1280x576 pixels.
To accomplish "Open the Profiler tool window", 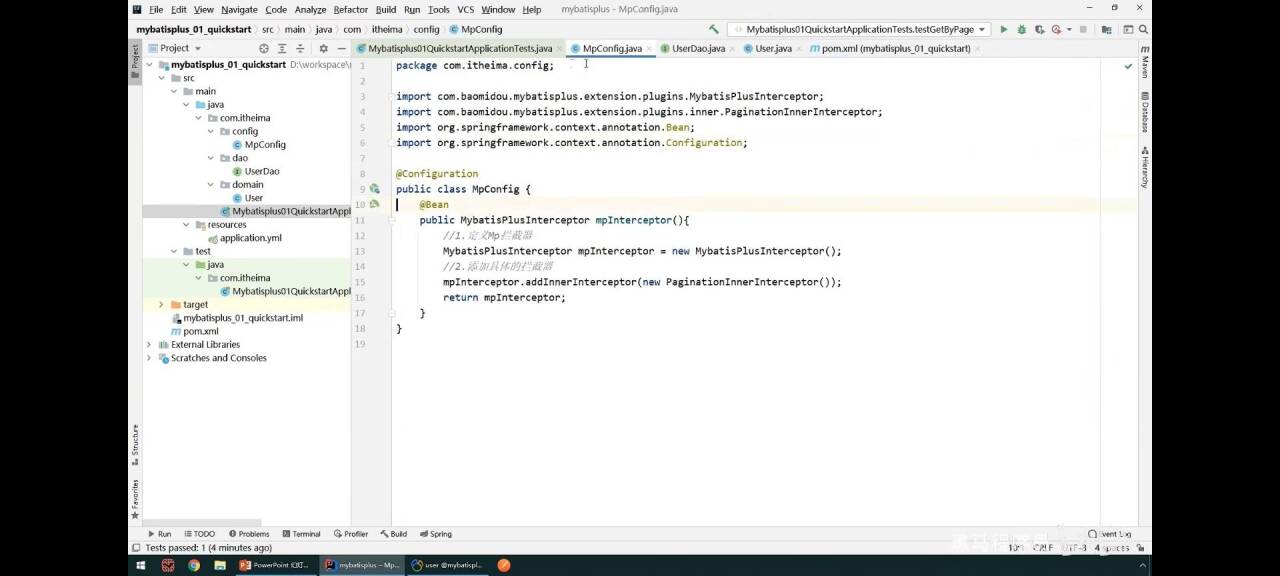I will [x=351, y=534].
